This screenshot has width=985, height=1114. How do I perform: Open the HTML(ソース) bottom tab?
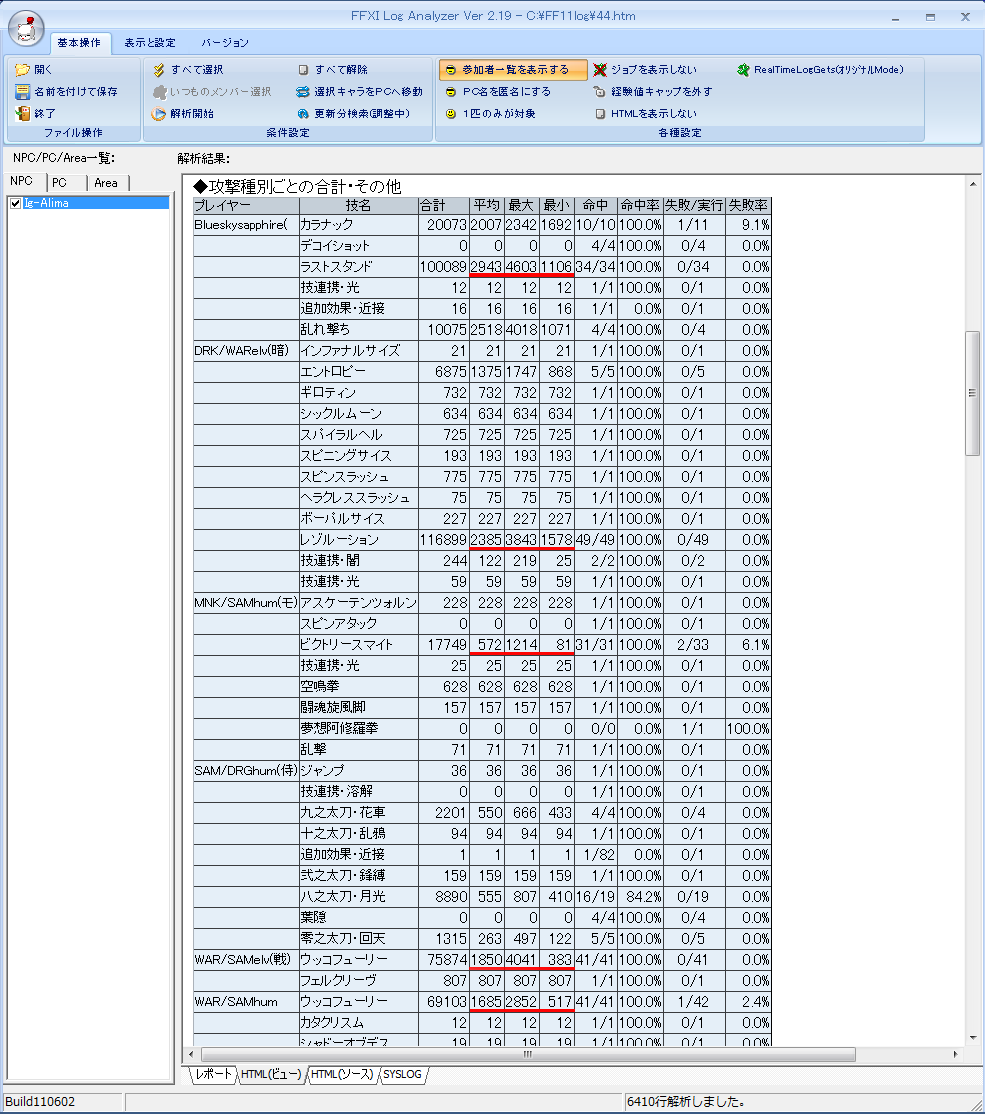click(x=341, y=1074)
